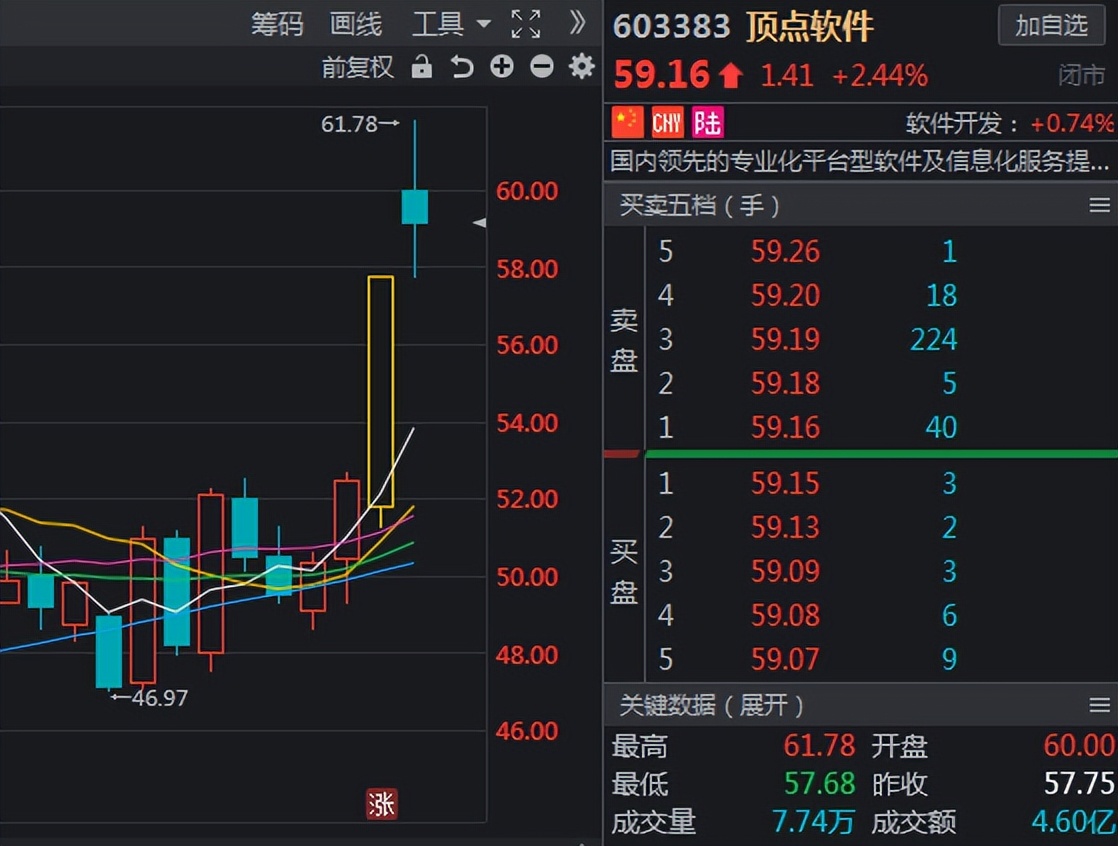Viewport: 1118px width, 846px height.
Task: Select sell level 4 price 59.20
Action: (785, 296)
